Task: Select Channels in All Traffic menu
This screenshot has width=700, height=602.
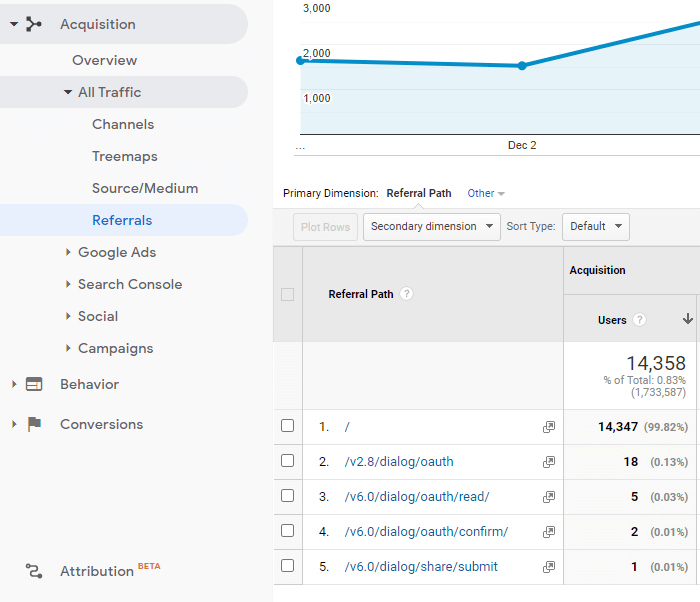Action: pos(123,124)
